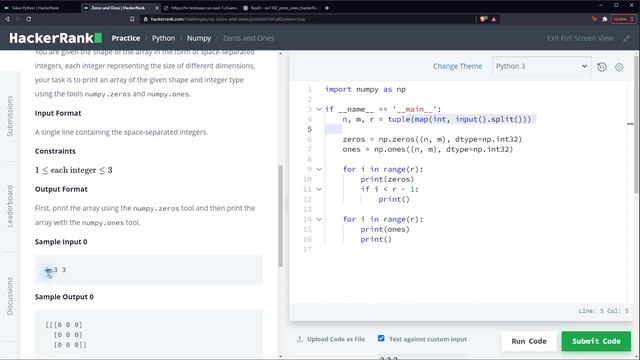640x360 pixels.
Task: Open the Discussions side tab
Action: (x=10, y=296)
